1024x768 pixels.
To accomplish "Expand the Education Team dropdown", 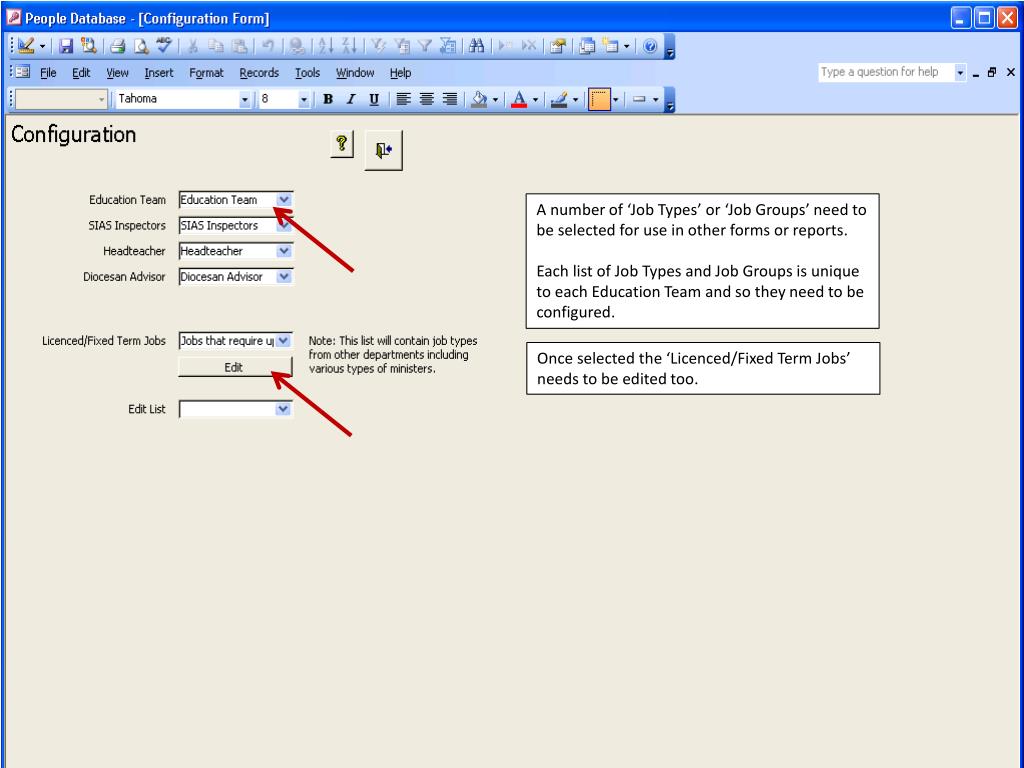I will pos(283,200).
